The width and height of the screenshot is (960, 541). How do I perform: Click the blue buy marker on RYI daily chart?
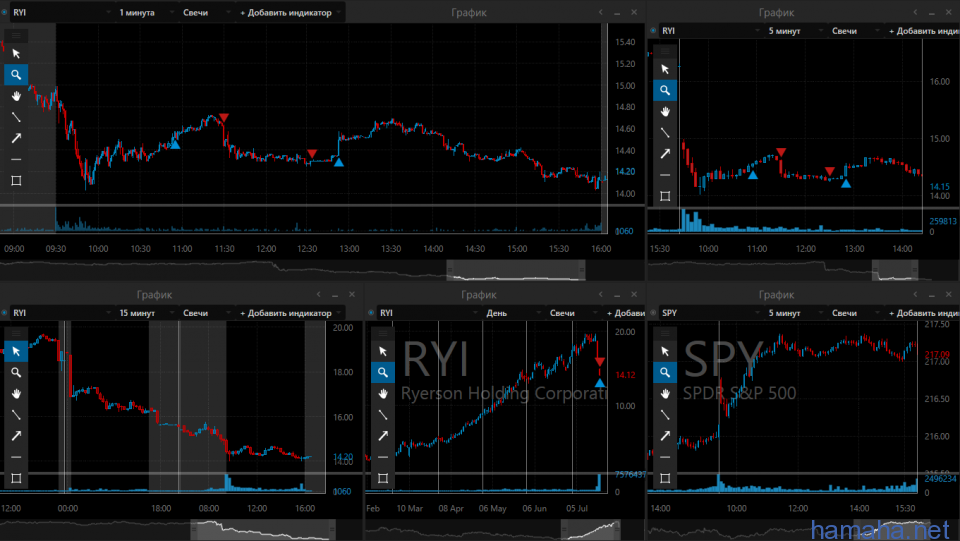click(x=600, y=383)
